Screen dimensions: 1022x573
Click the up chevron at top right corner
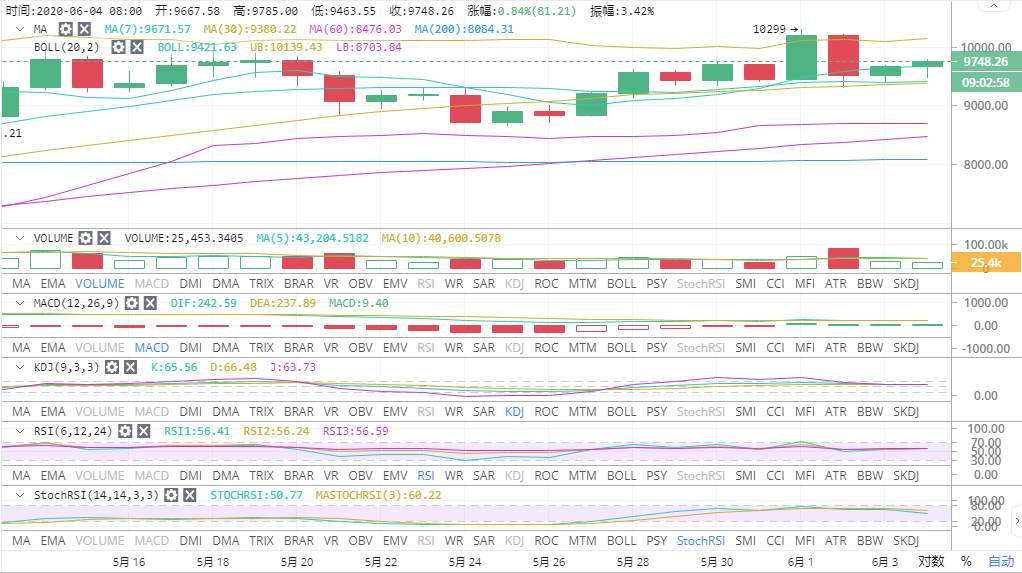994,6
